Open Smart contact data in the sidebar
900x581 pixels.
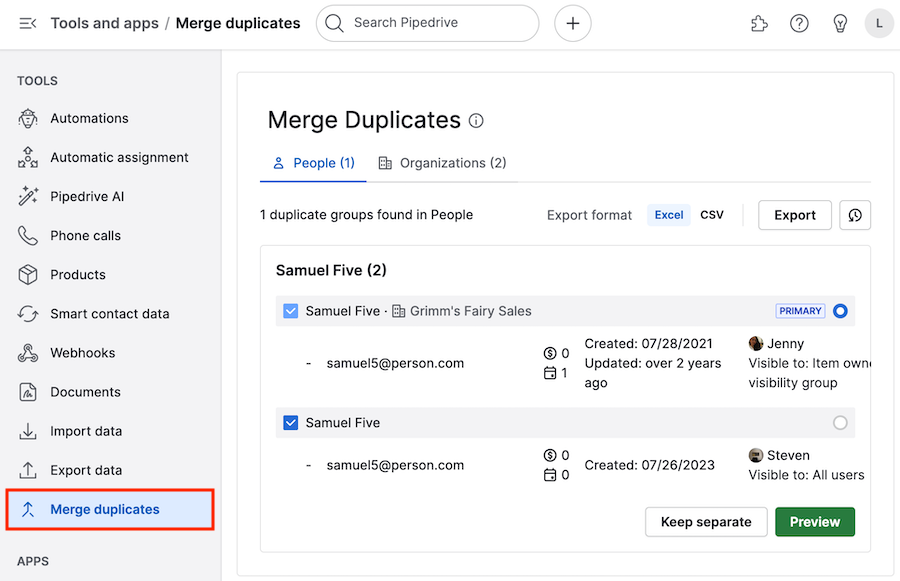(x=110, y=313)
